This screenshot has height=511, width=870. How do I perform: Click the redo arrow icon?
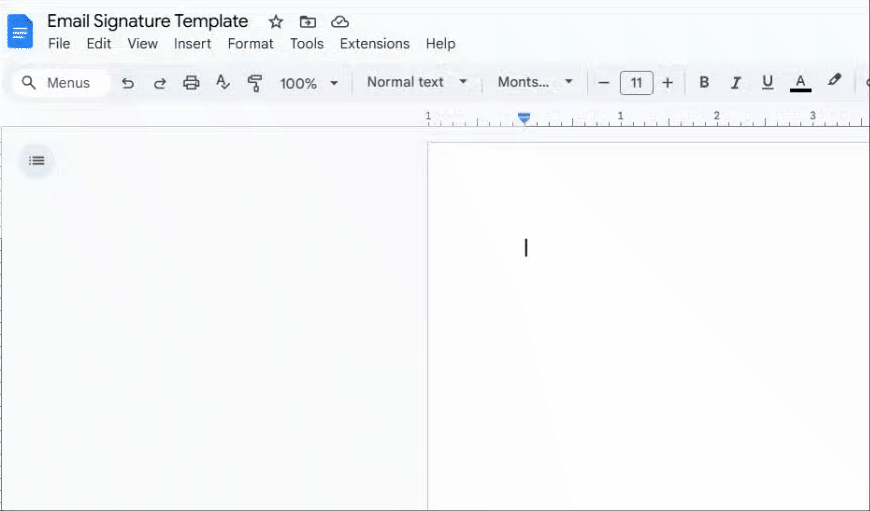tap(160, 83)
